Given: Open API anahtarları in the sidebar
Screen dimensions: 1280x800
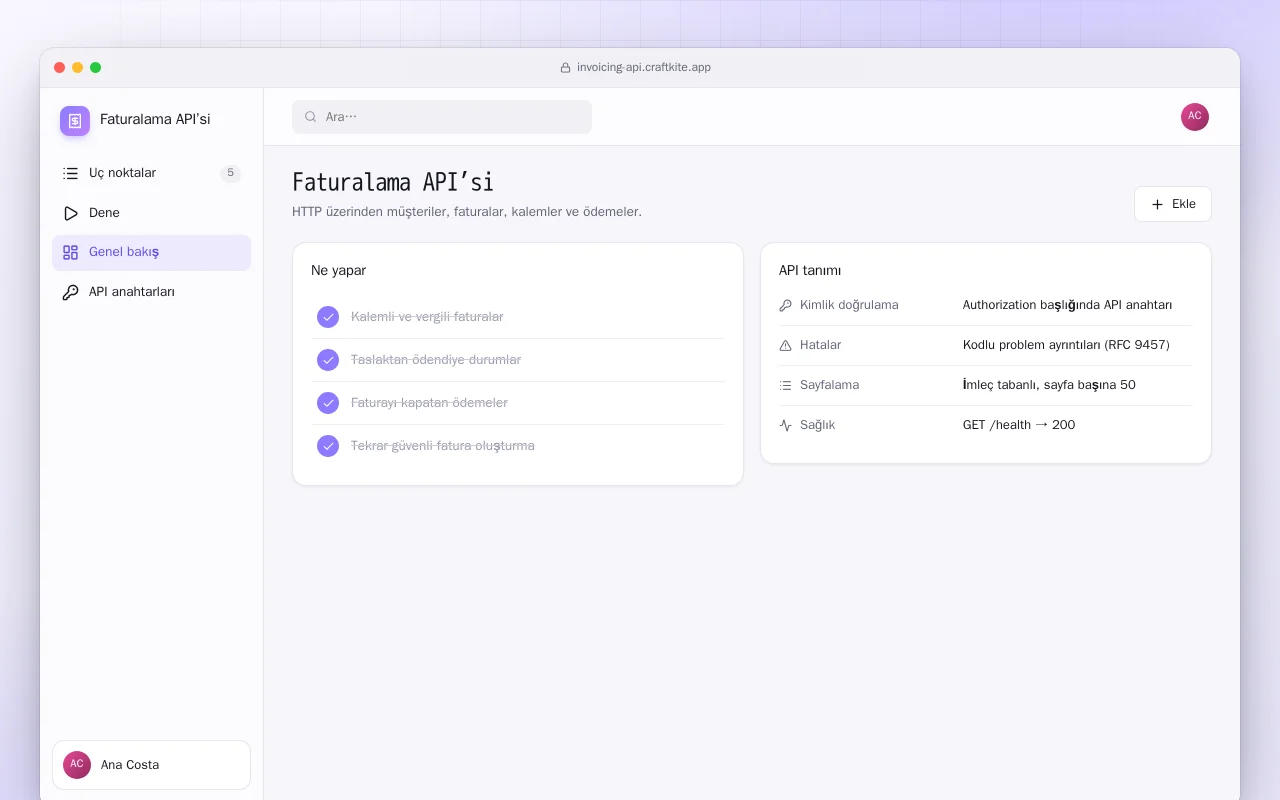Looking at the screenshot, I should click(151, 292).
